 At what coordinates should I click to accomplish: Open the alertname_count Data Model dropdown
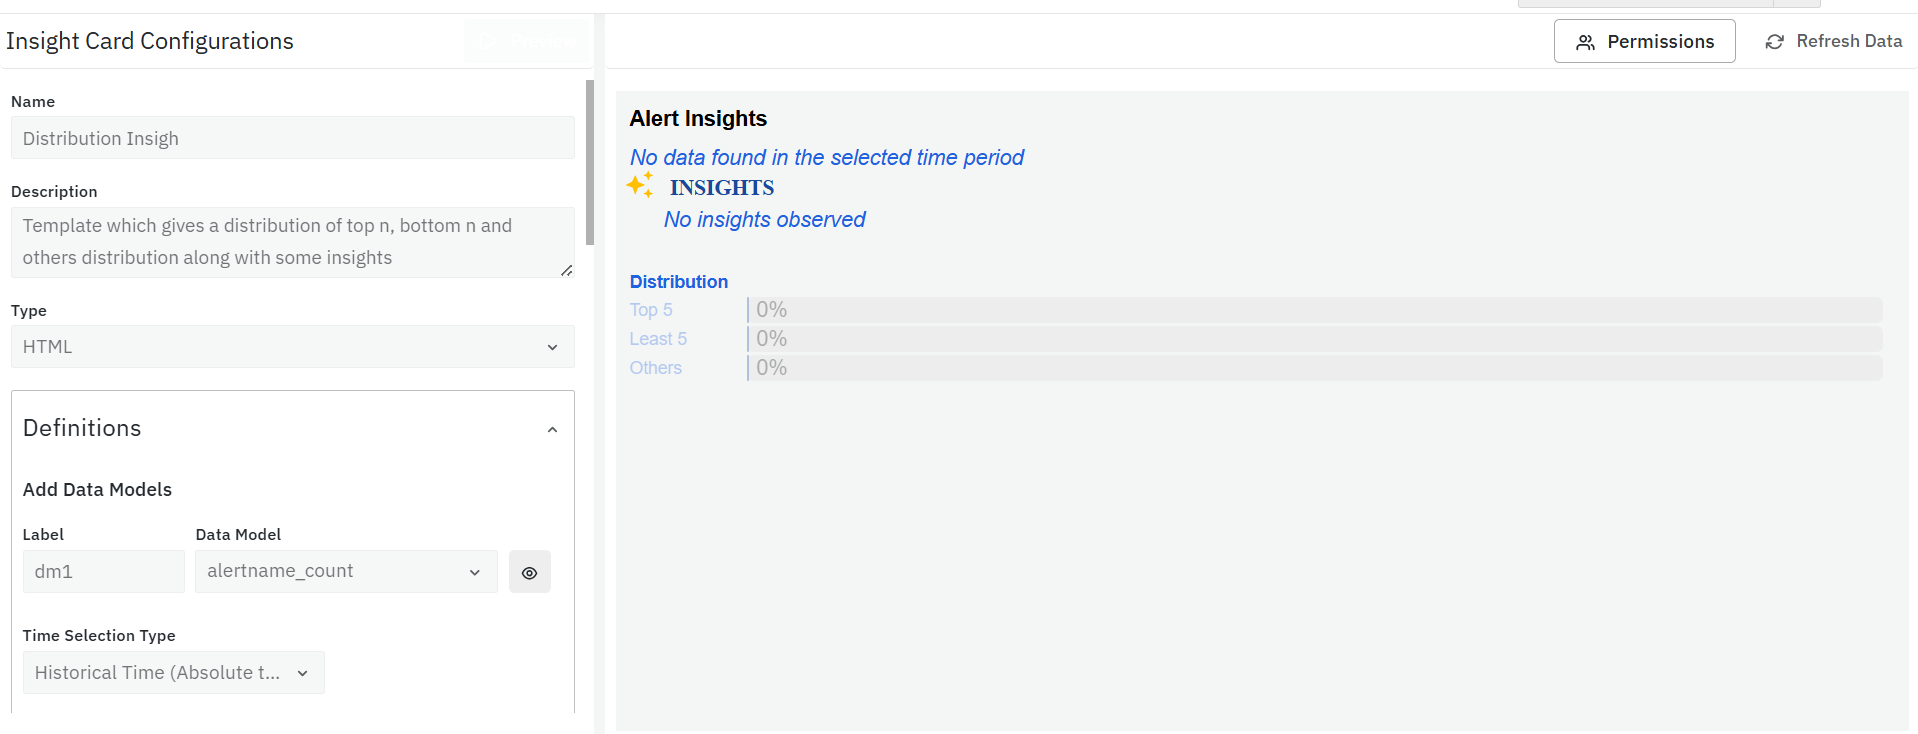345,572
